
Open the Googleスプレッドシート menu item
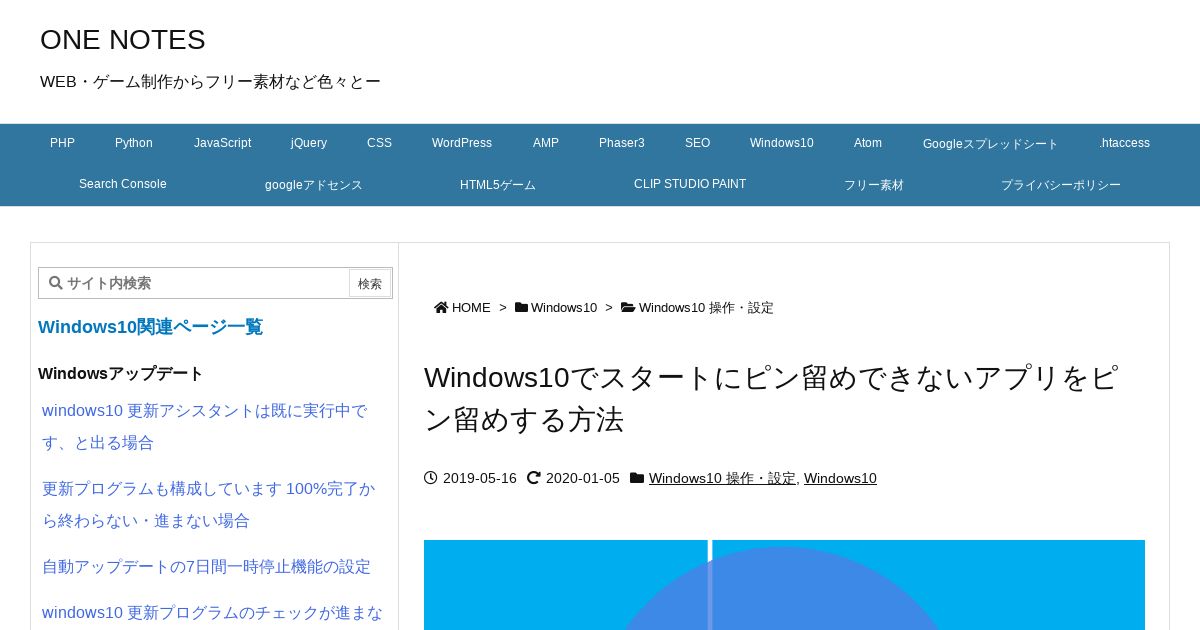(990, 144)
